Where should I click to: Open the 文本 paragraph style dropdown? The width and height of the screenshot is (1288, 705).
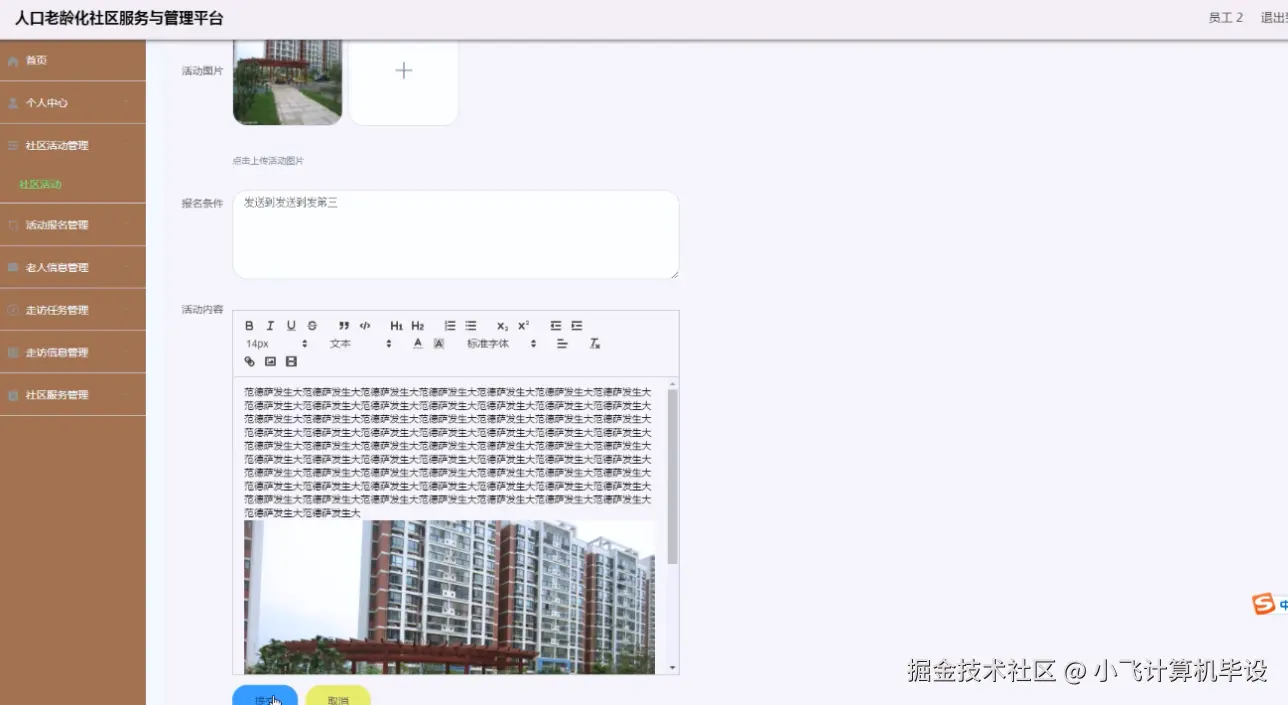pos(340,344)
